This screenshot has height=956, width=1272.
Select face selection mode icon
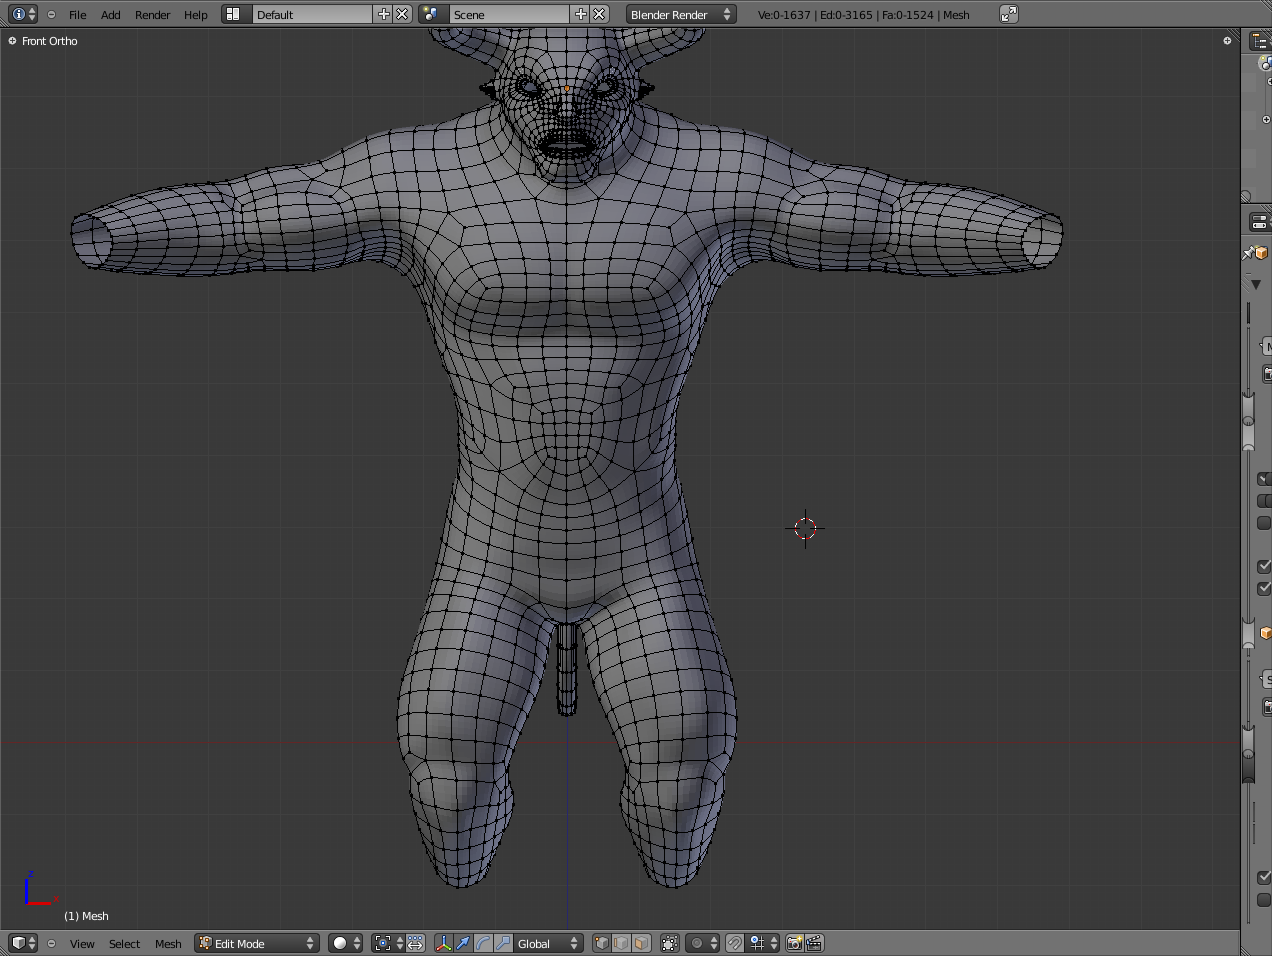tap(641, 943)
